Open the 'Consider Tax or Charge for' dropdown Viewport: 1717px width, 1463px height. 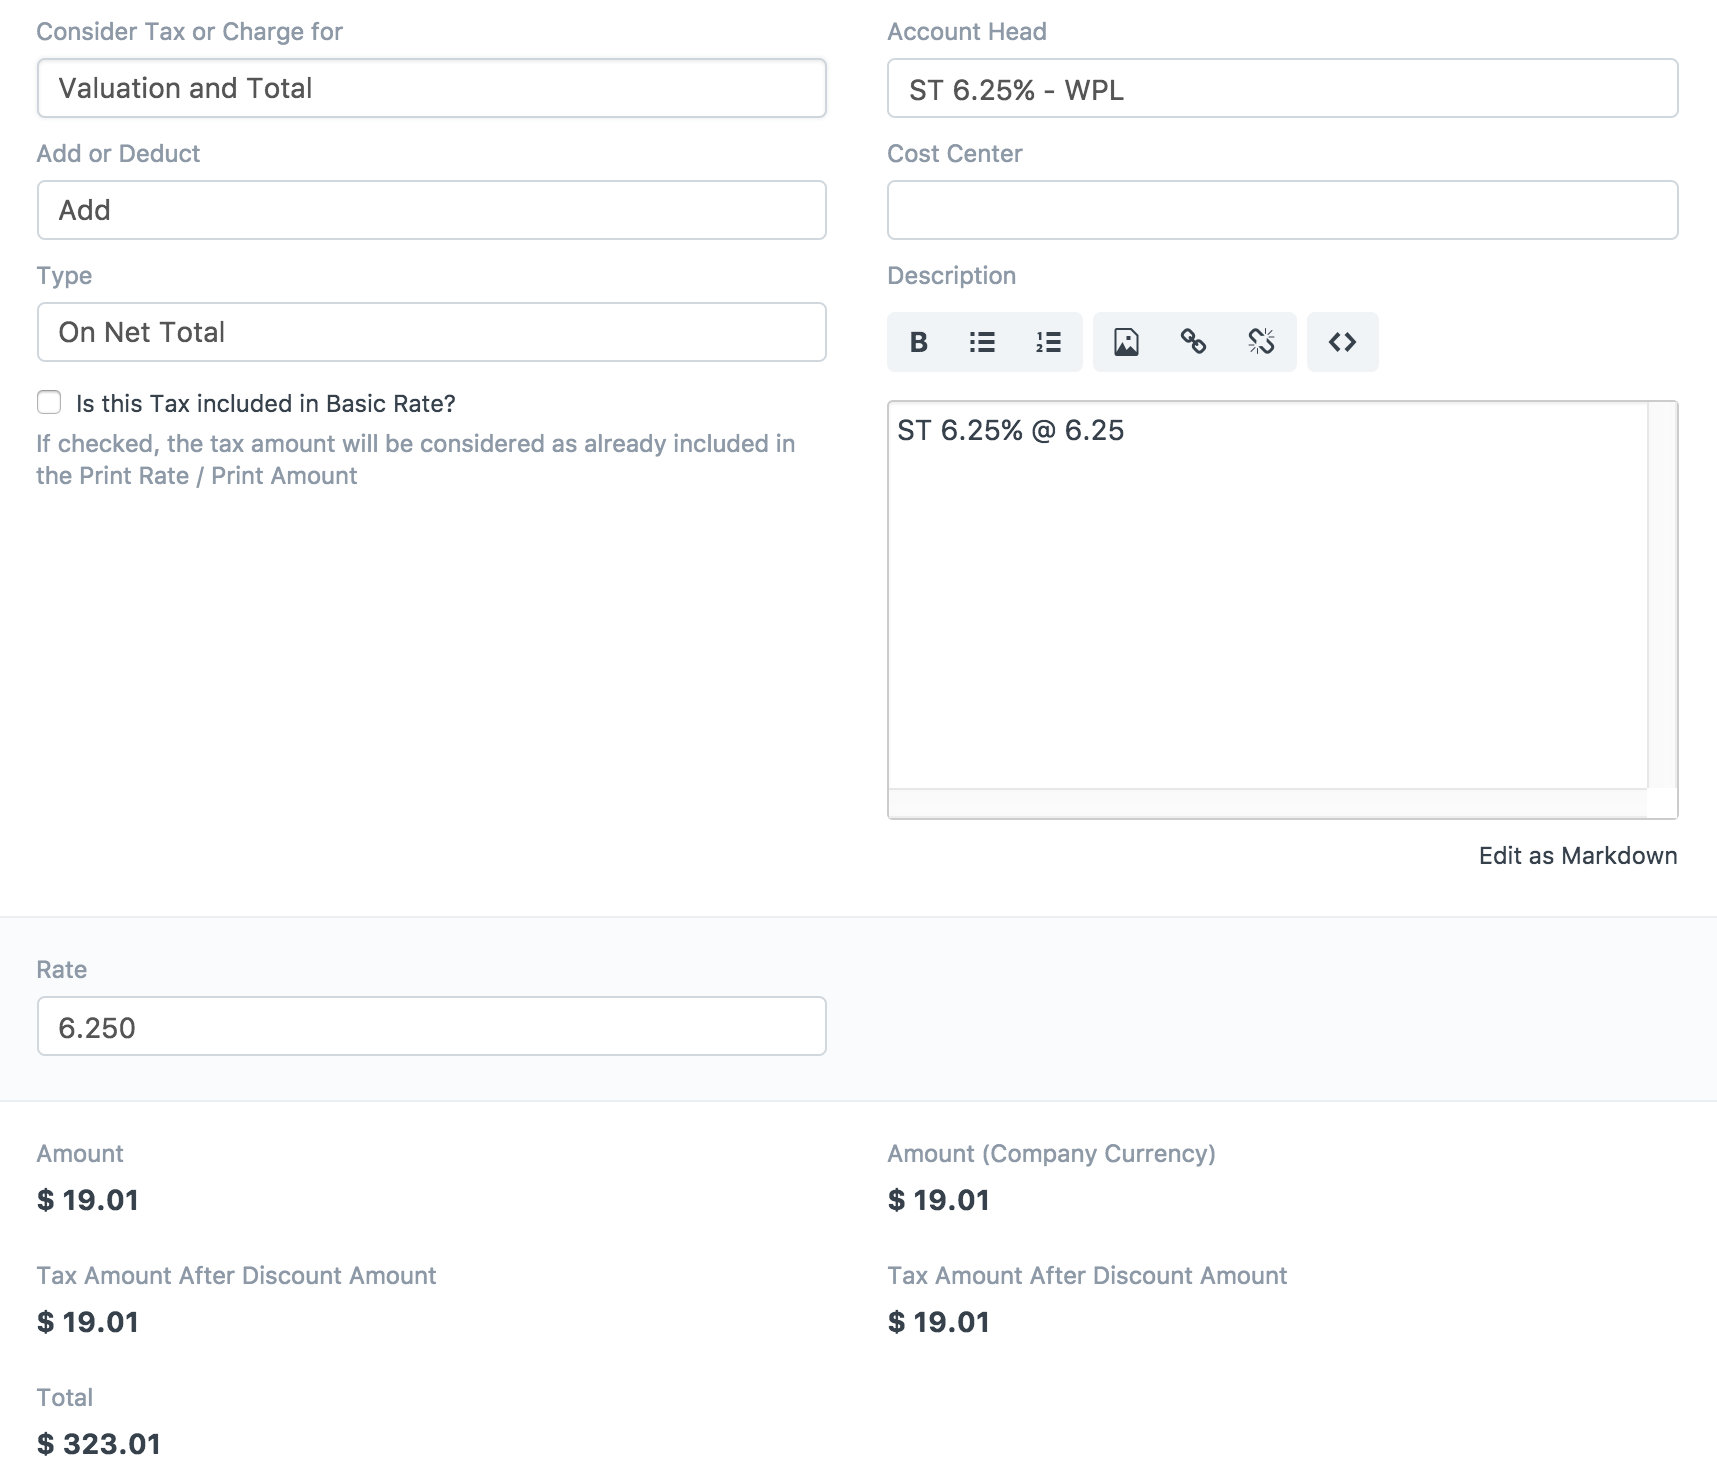point(431,88)
